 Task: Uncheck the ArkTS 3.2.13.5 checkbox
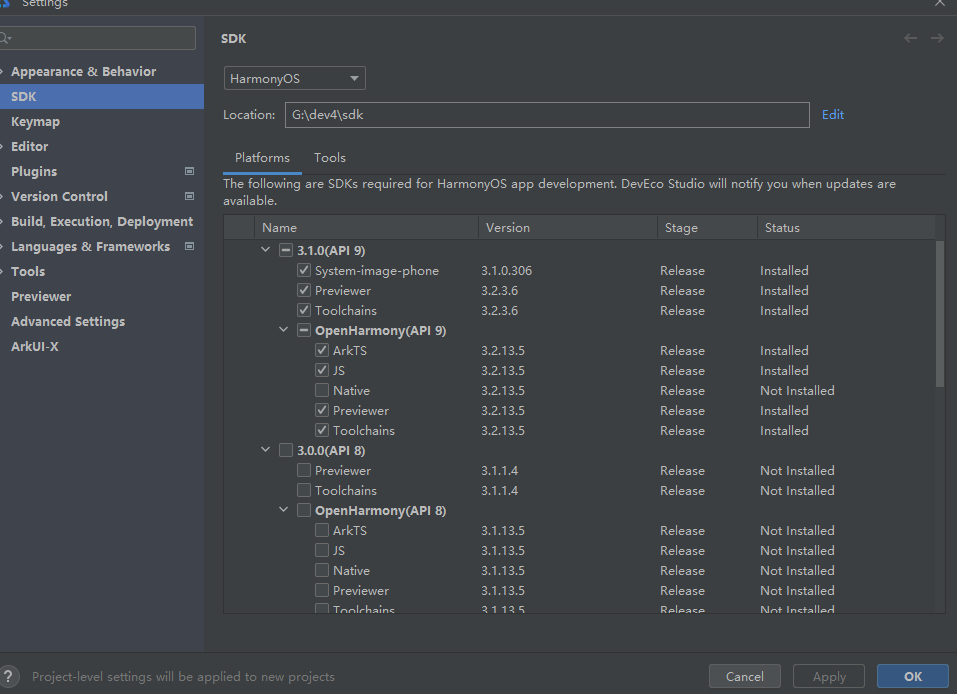(x=322, y=350)
